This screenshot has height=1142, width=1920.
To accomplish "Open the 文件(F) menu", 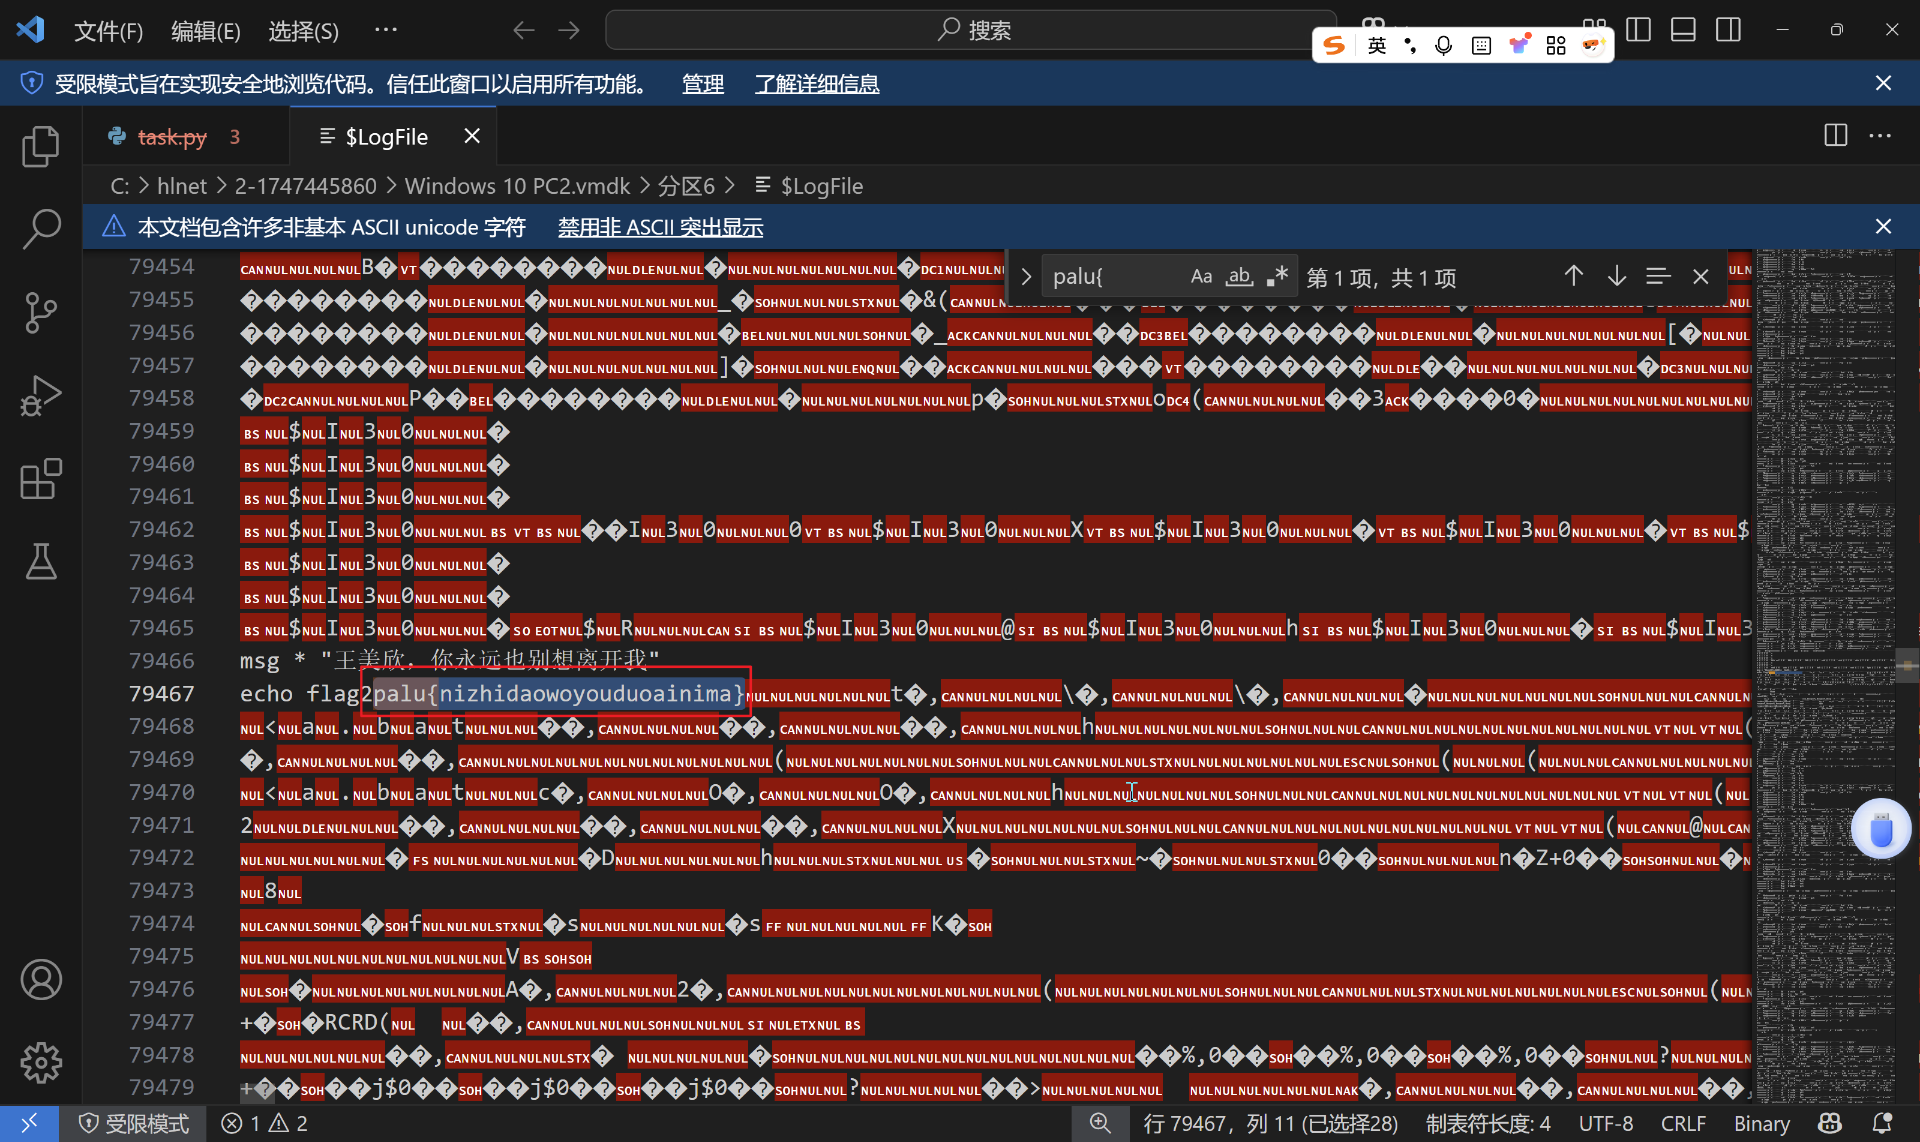I will [x=108, y=31].
